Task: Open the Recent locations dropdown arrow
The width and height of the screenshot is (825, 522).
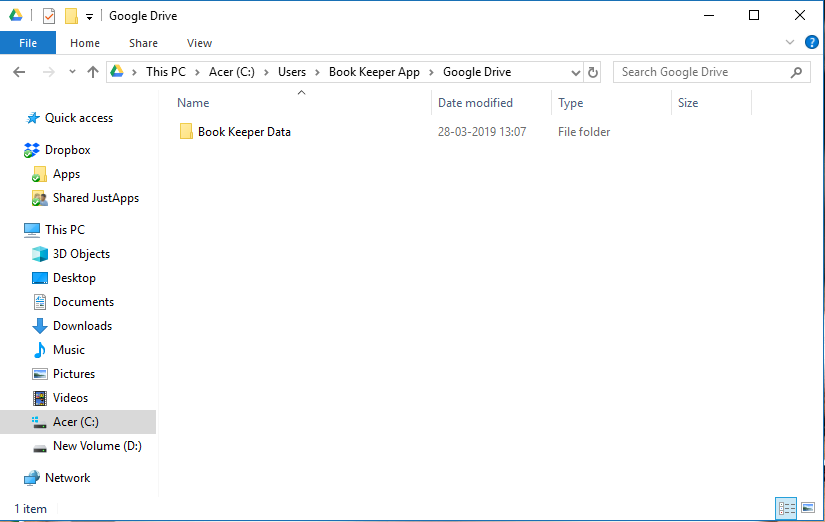Action: (x=72, y=72)
